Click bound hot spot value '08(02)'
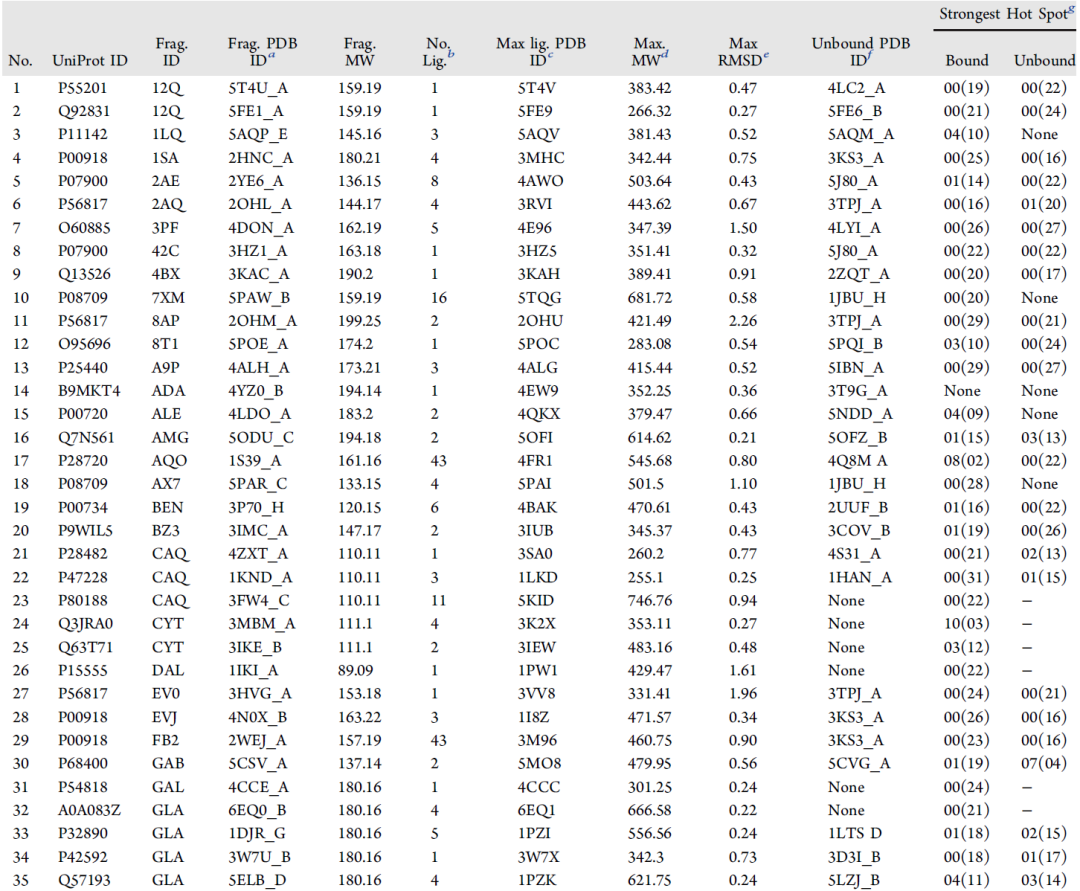Screen dimensions: 1080x891 (x=966, y=461)
